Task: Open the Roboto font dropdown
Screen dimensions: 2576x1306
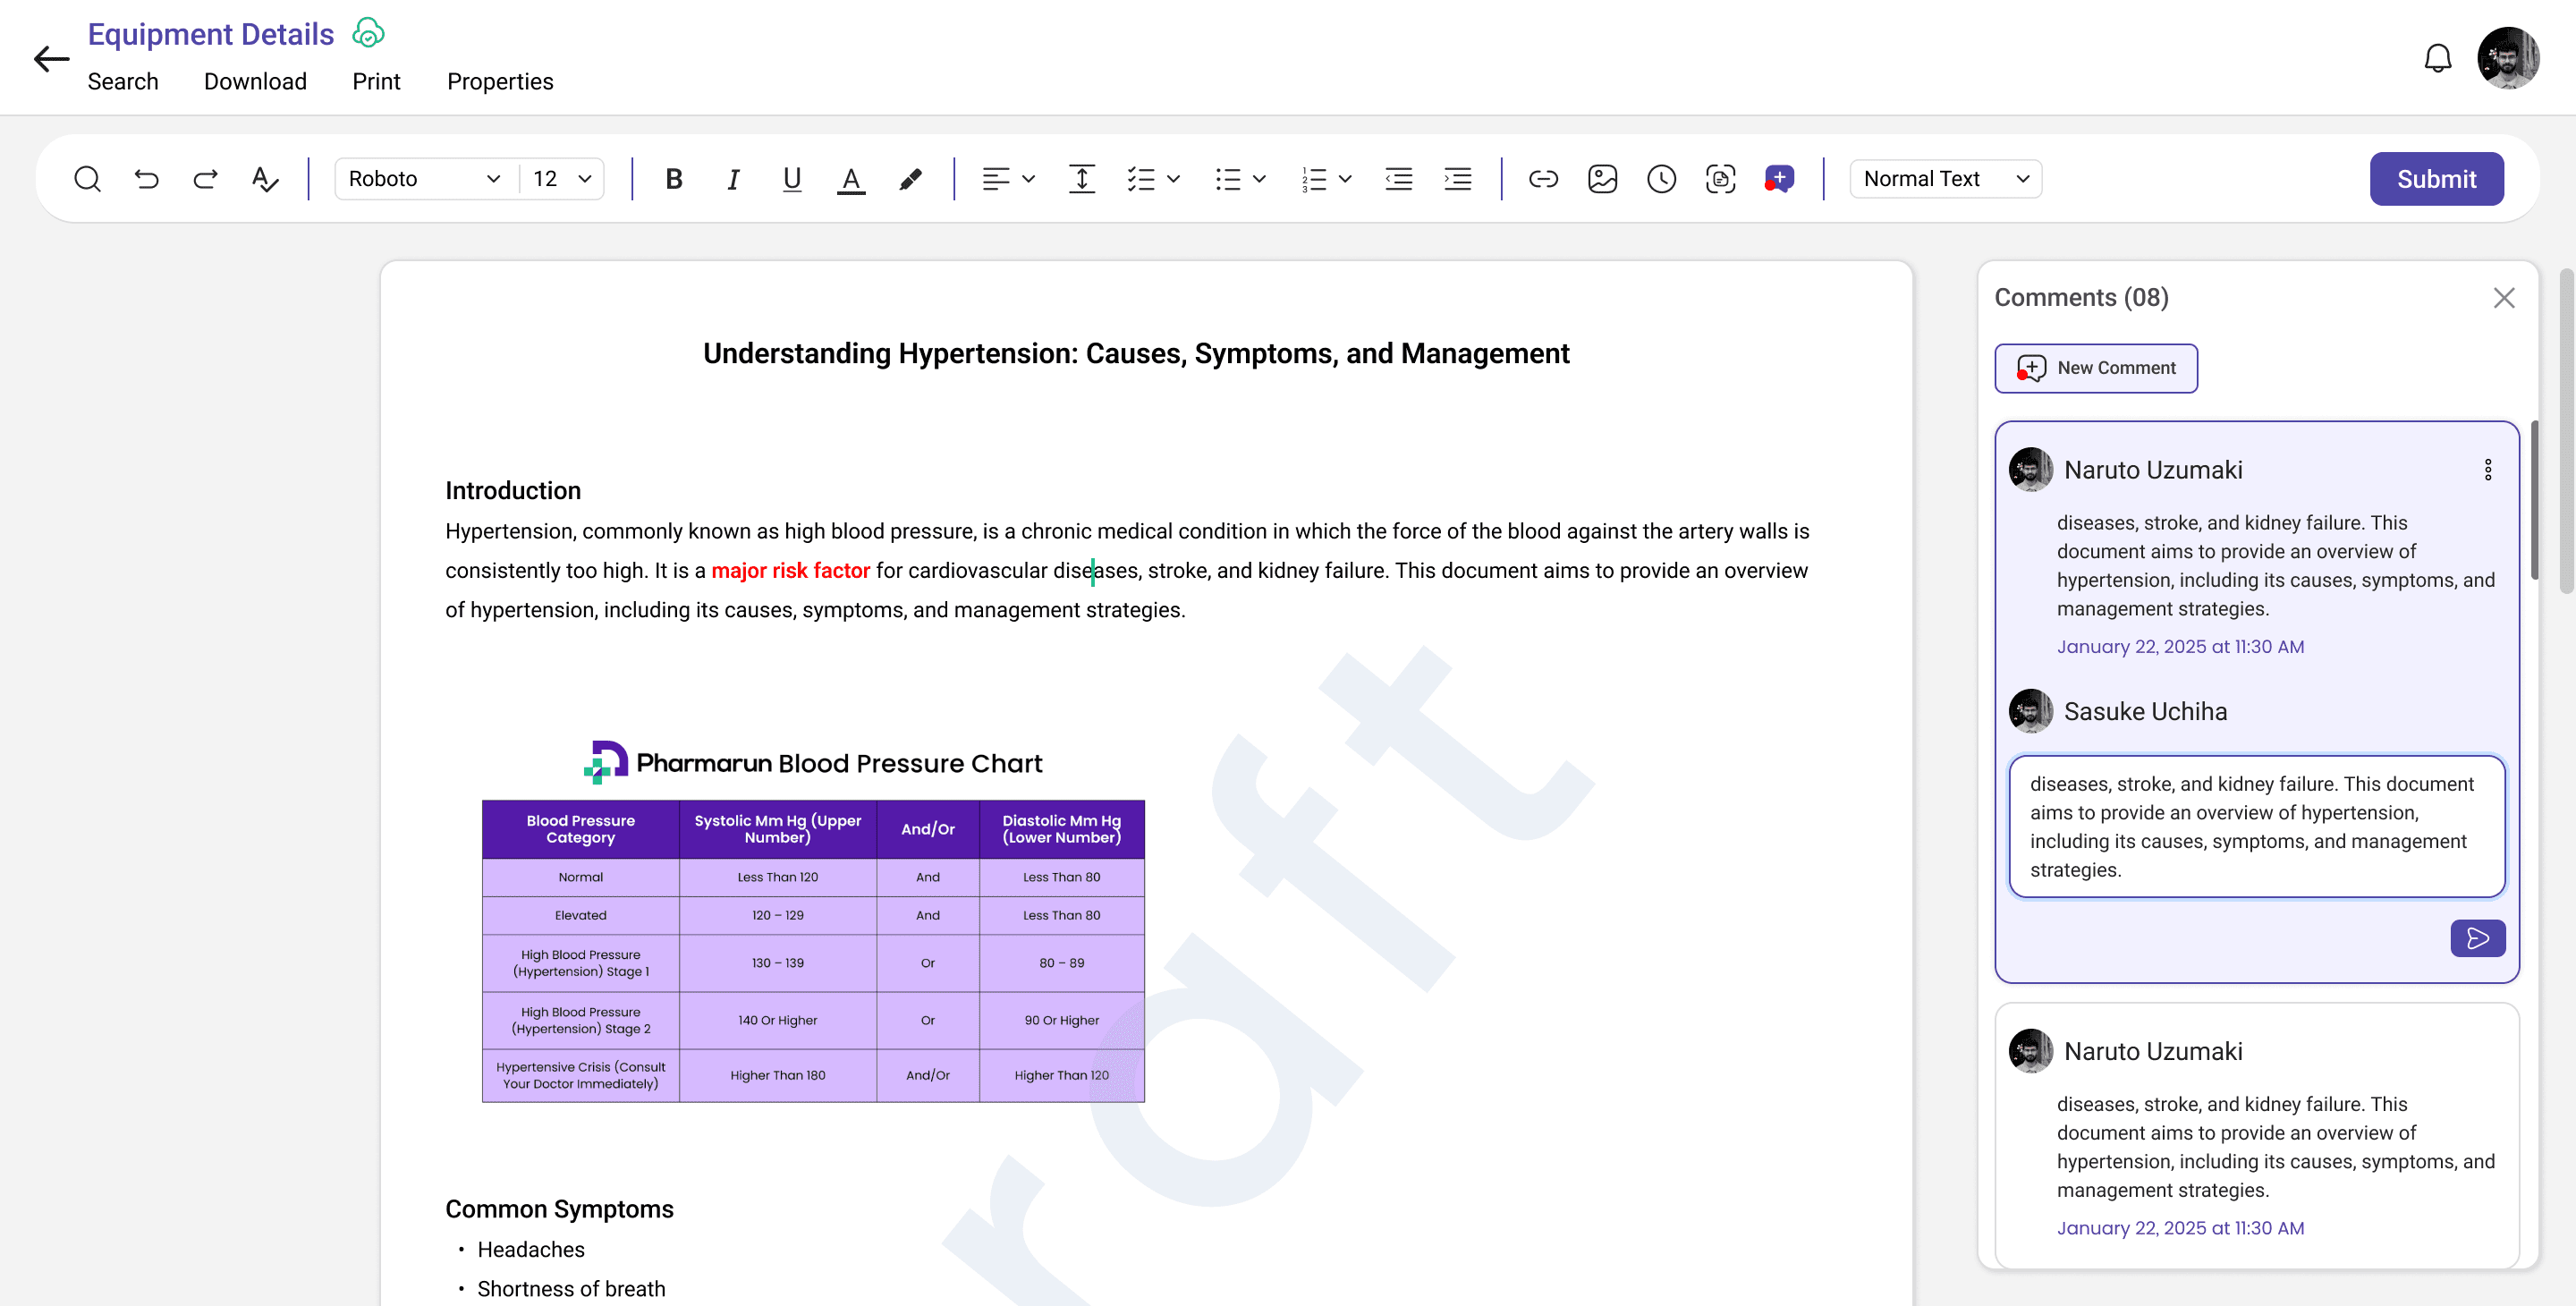Action: [x=424, y=179]
